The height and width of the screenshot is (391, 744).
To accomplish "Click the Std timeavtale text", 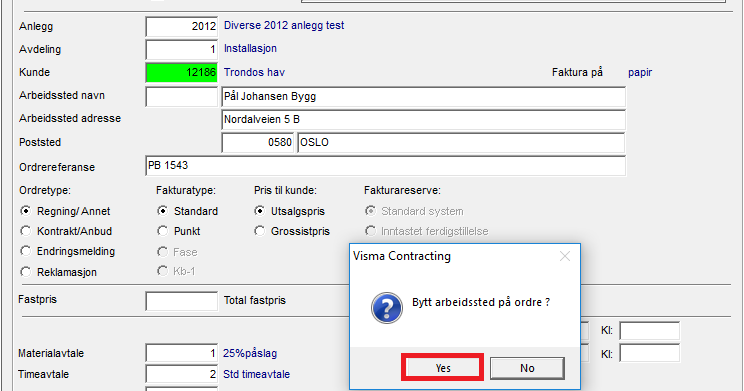I will pos(256,374).
